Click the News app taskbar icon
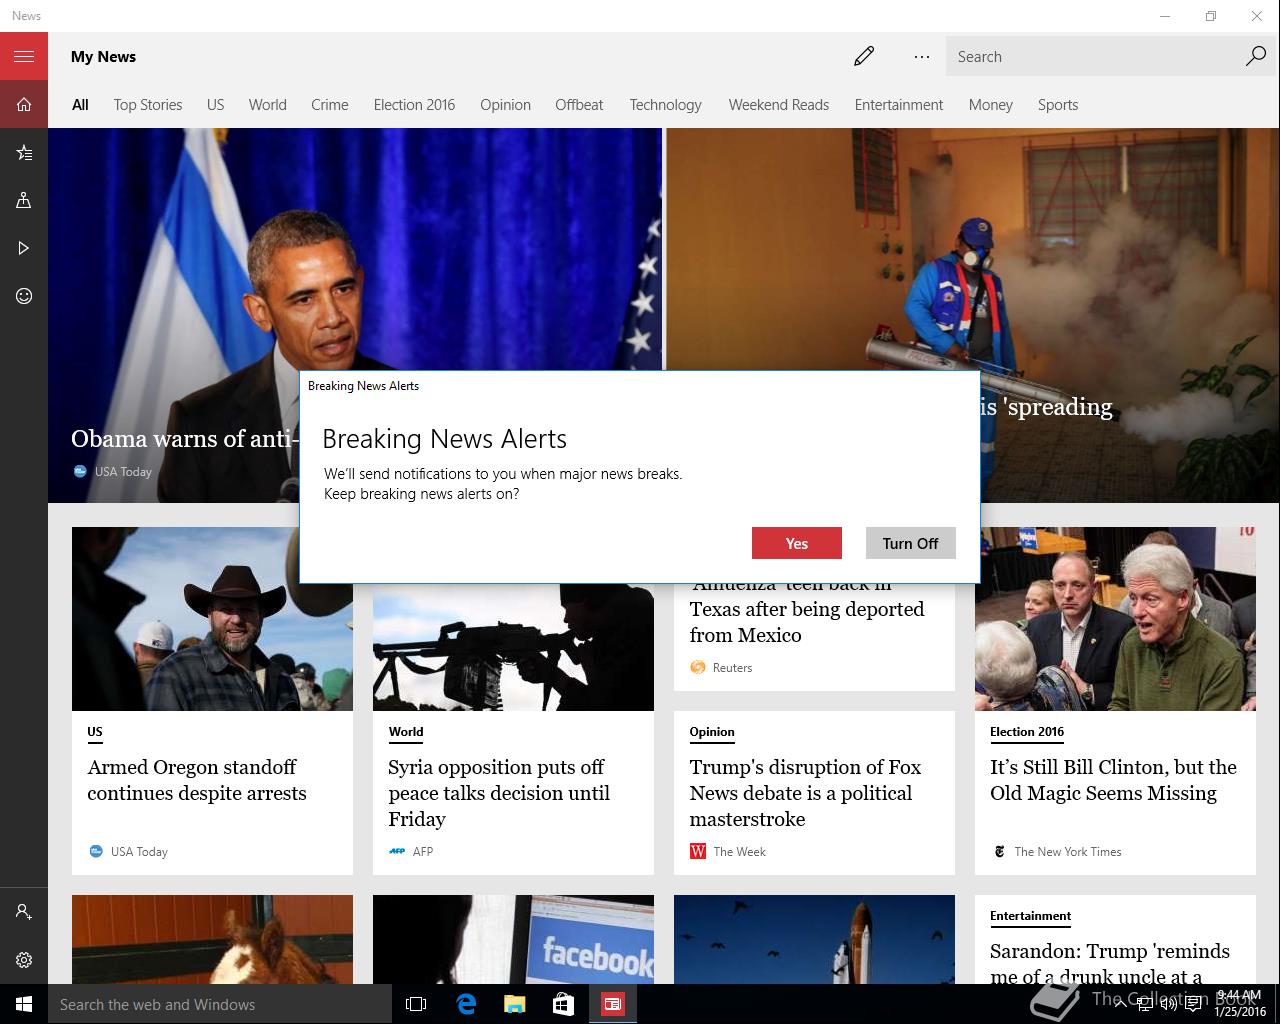1280x1024 pixels. 613,1004
